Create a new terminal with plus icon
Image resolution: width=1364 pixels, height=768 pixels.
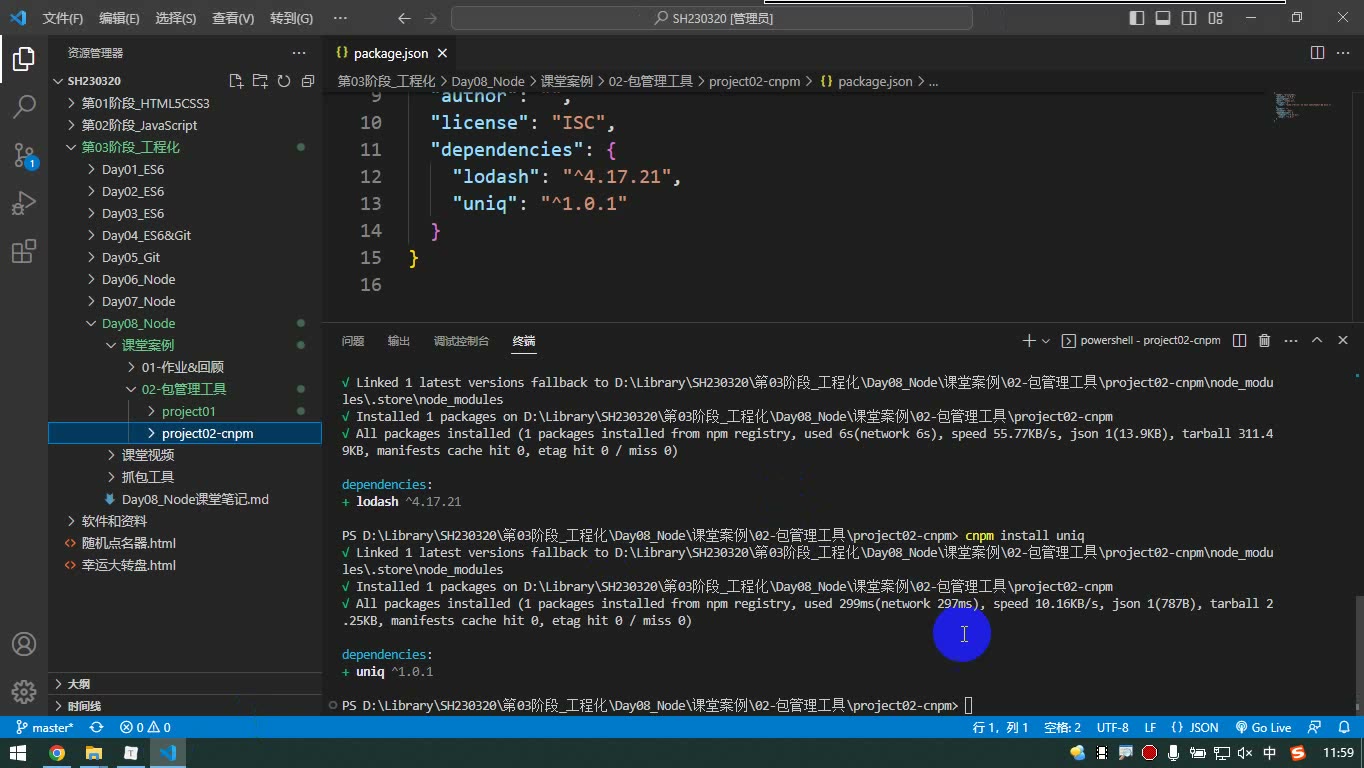pyautogui.click(x=1028, y=340)
